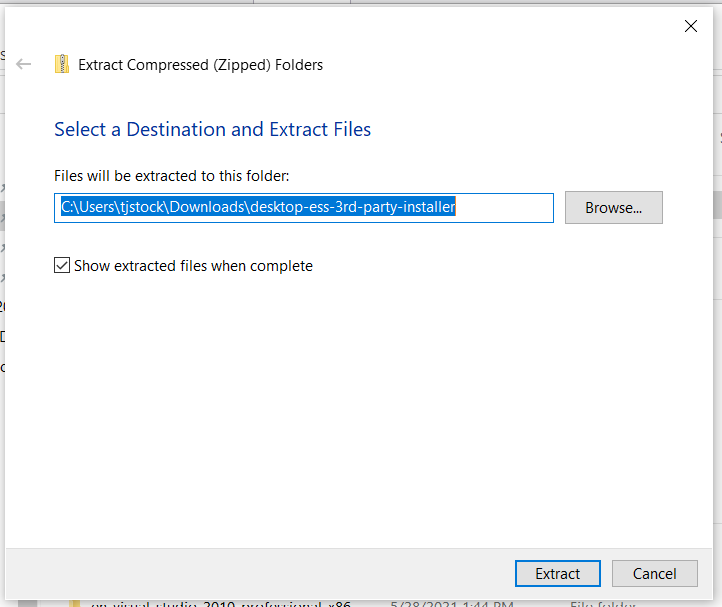This screenshot has width=722, height=607.
Task: Click the back arrow in dialog header
Action: click(24, 64)
